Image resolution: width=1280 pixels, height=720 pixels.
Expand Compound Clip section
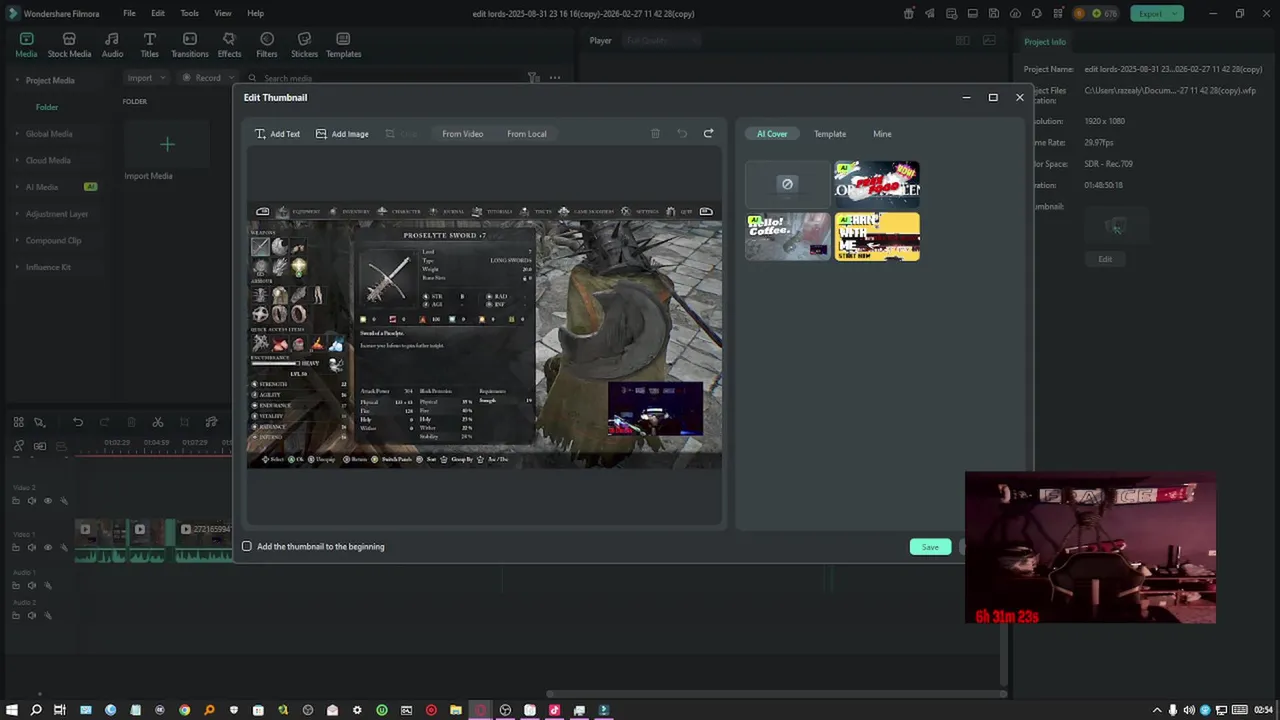(x=17, y=240)
